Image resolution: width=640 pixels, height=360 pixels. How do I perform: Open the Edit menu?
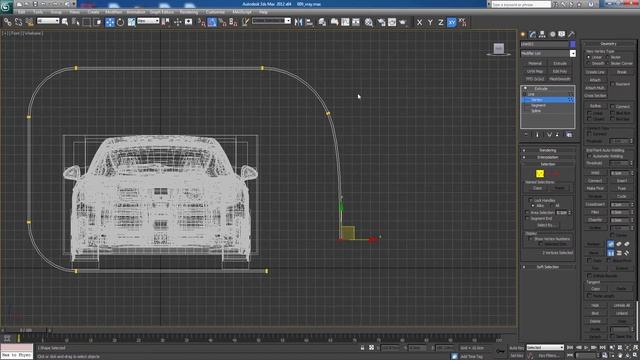click(21, 12)
